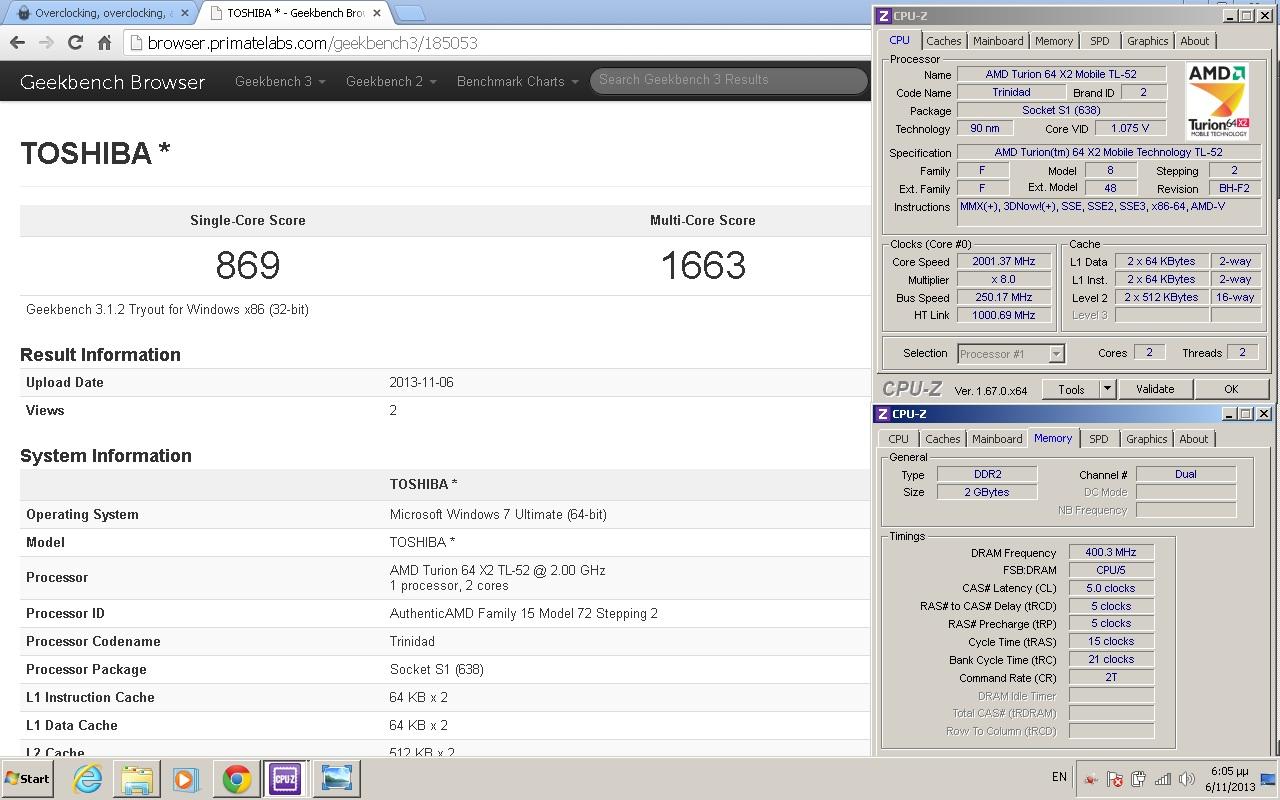Click the EN language indicator
Screen dimensions: 1280x800
pyautogui.click(x=1059, y=777)
